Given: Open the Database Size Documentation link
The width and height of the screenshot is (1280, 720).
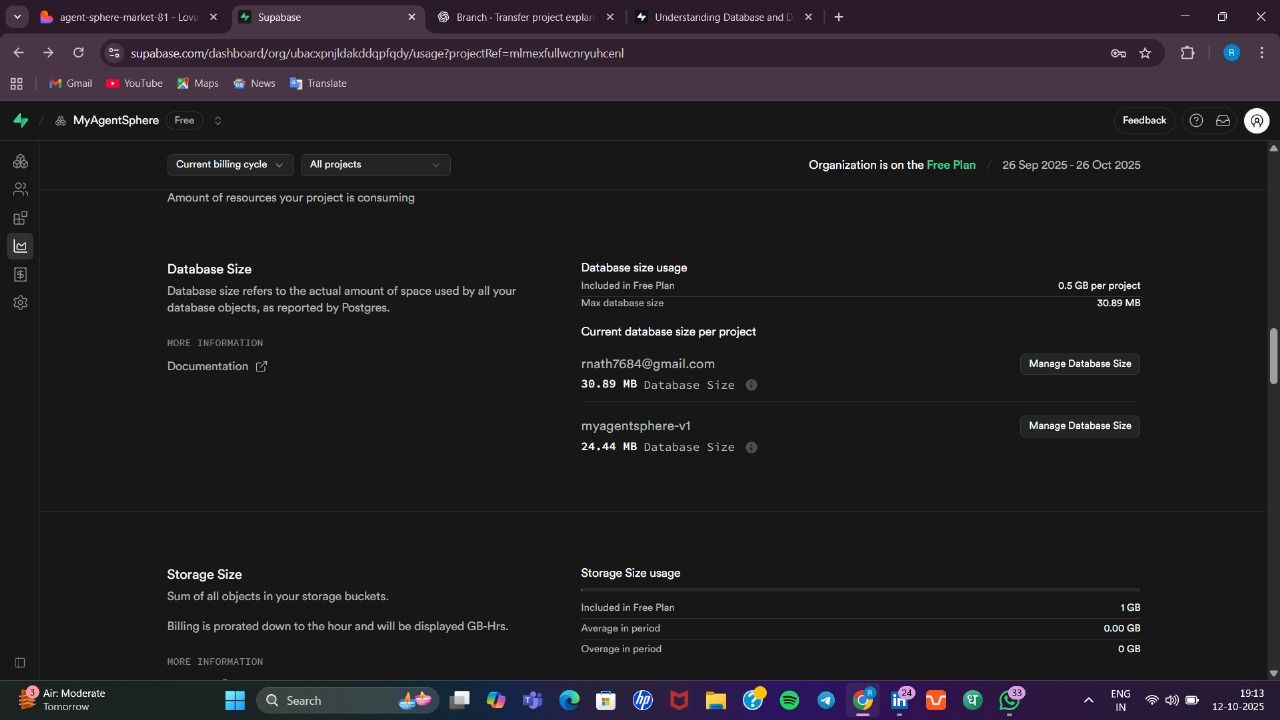Looking at the screenshot, I should 217,366.
